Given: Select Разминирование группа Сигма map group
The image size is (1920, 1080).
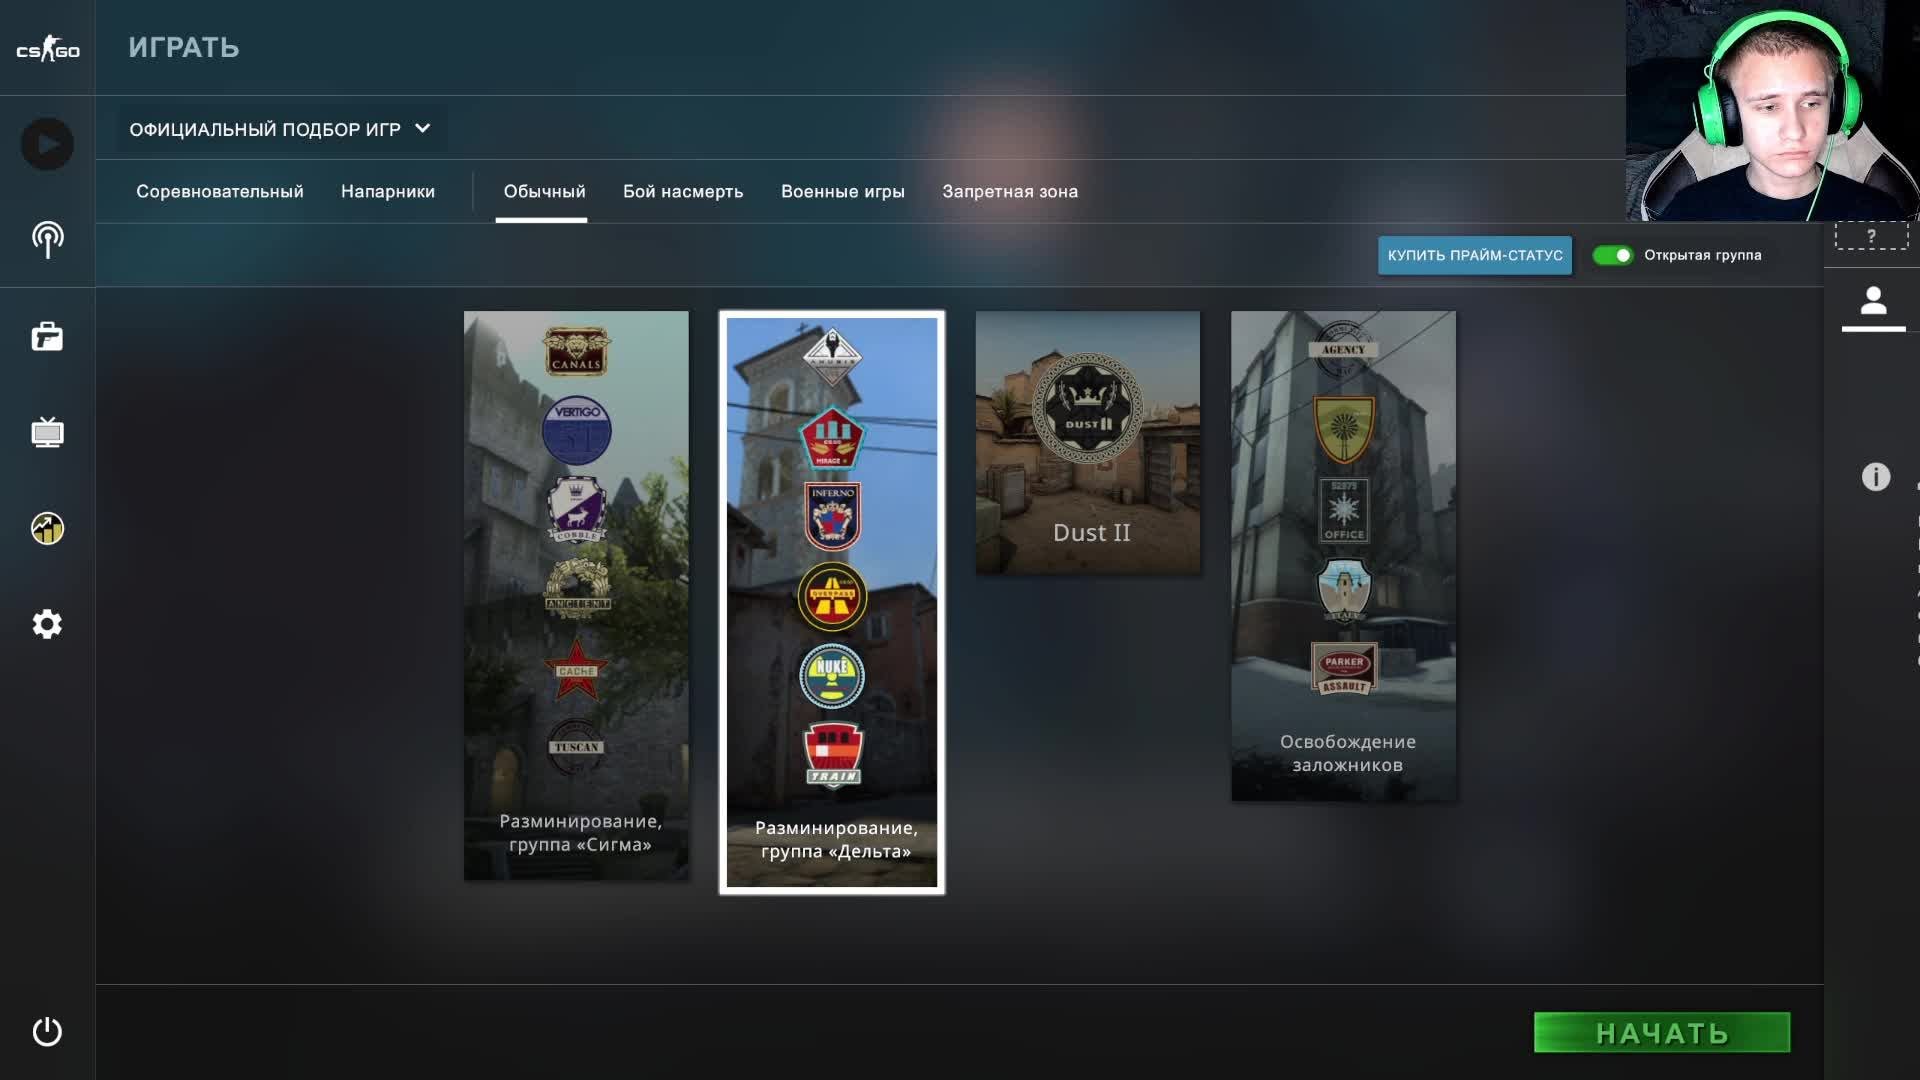Looking at the screenshot, I should click(576, 595).
